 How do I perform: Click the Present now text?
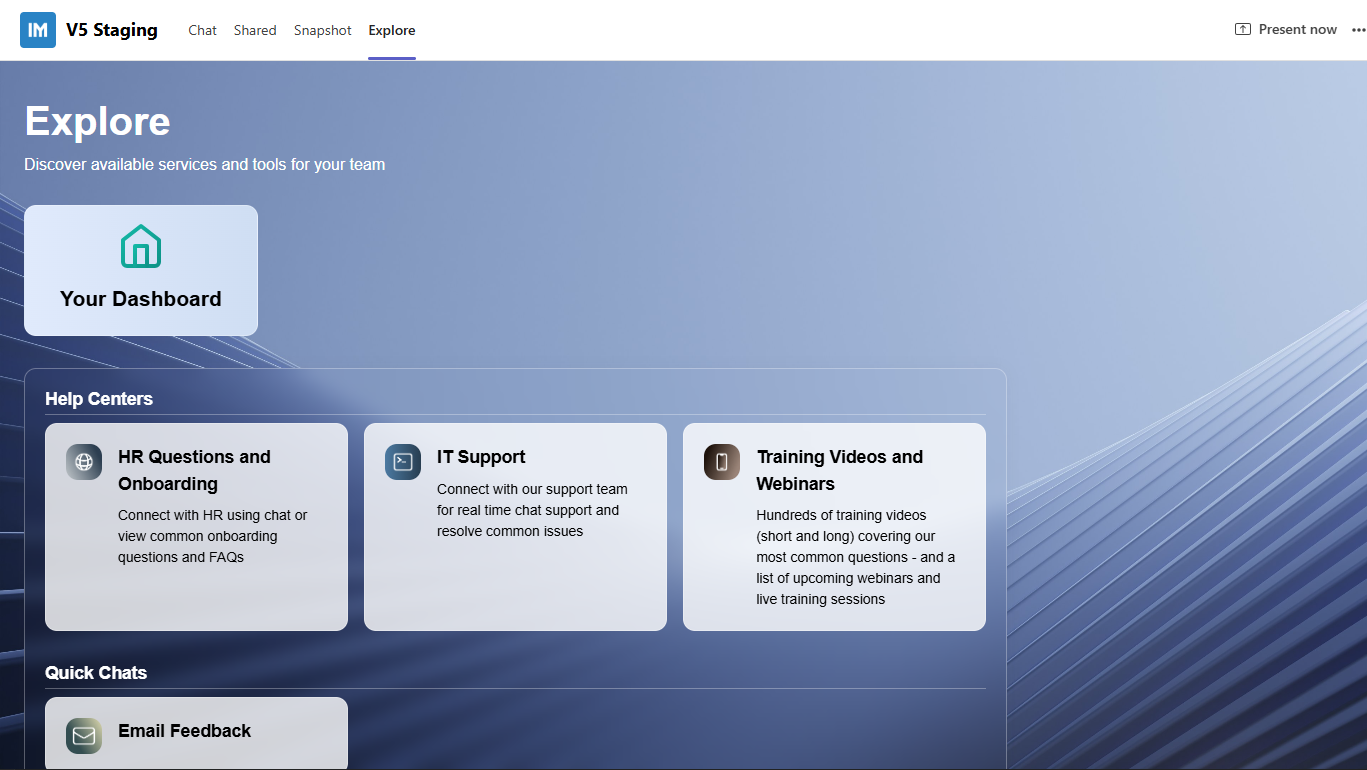coord(1297,30)
